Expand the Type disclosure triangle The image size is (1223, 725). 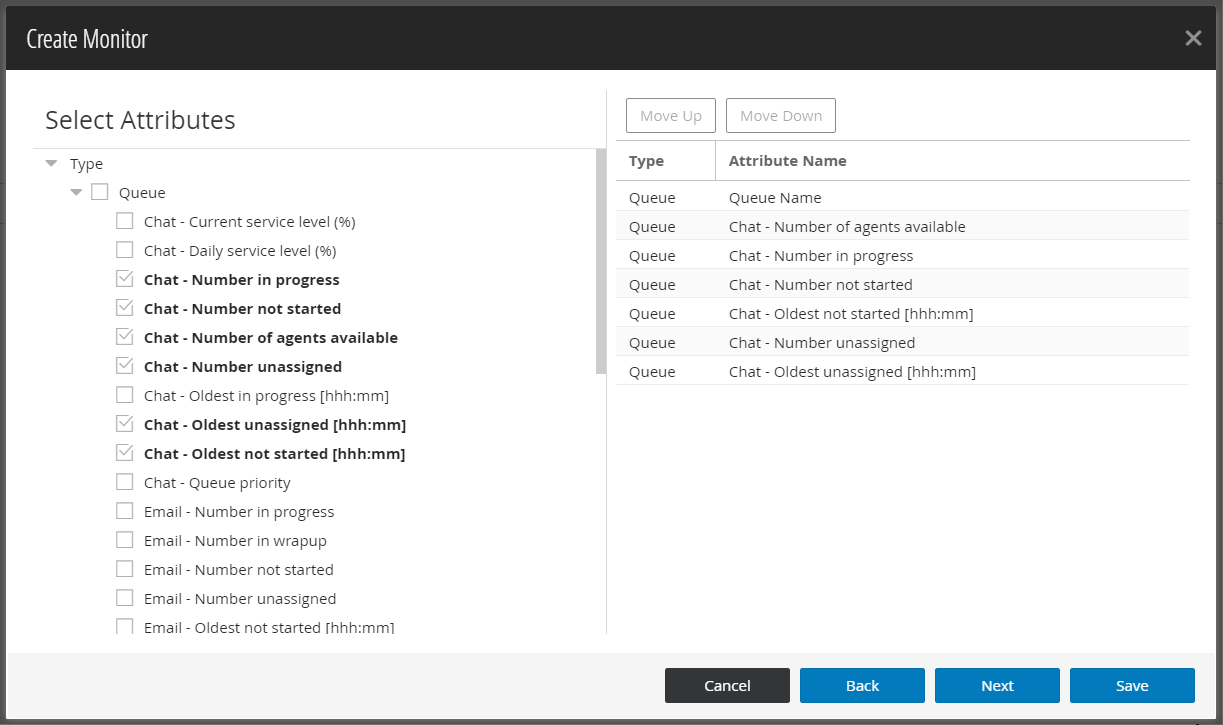[51, 163]
